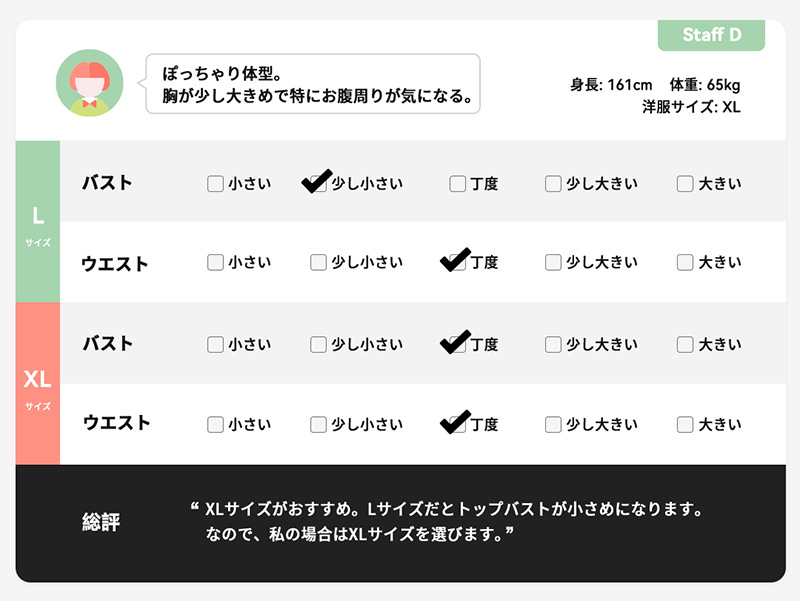Uncheck L size waist 丁度 checkbox

(457, 263)
